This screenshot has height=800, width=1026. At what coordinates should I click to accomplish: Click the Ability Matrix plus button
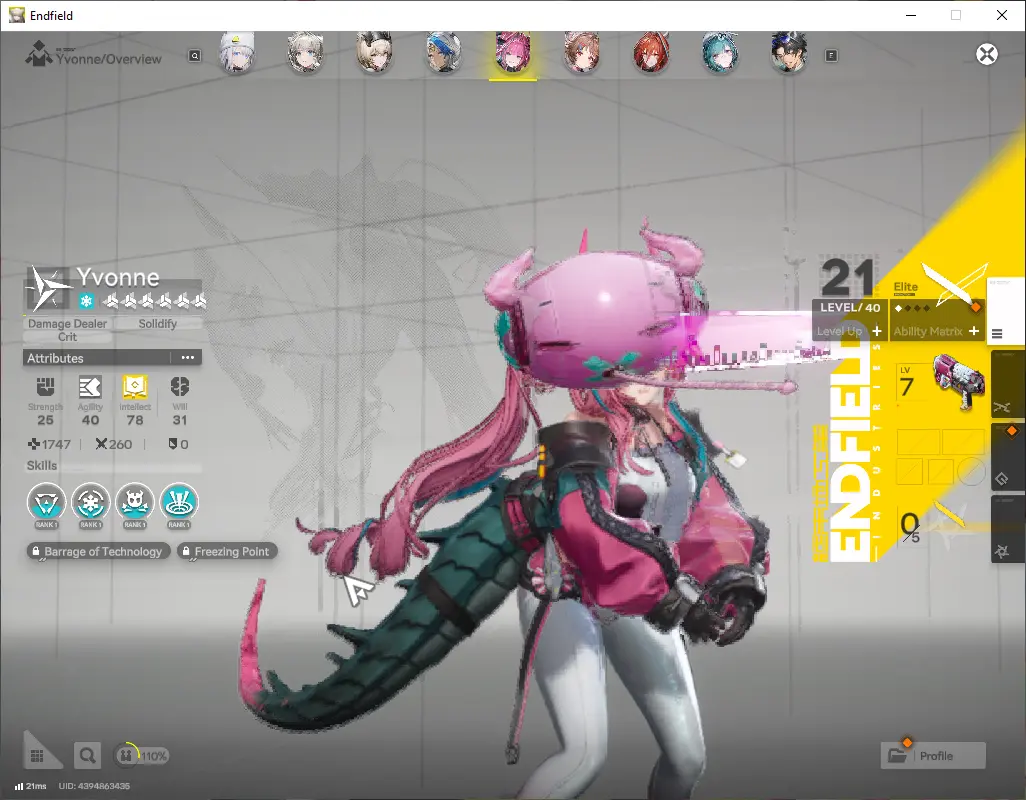click(974, 331)
